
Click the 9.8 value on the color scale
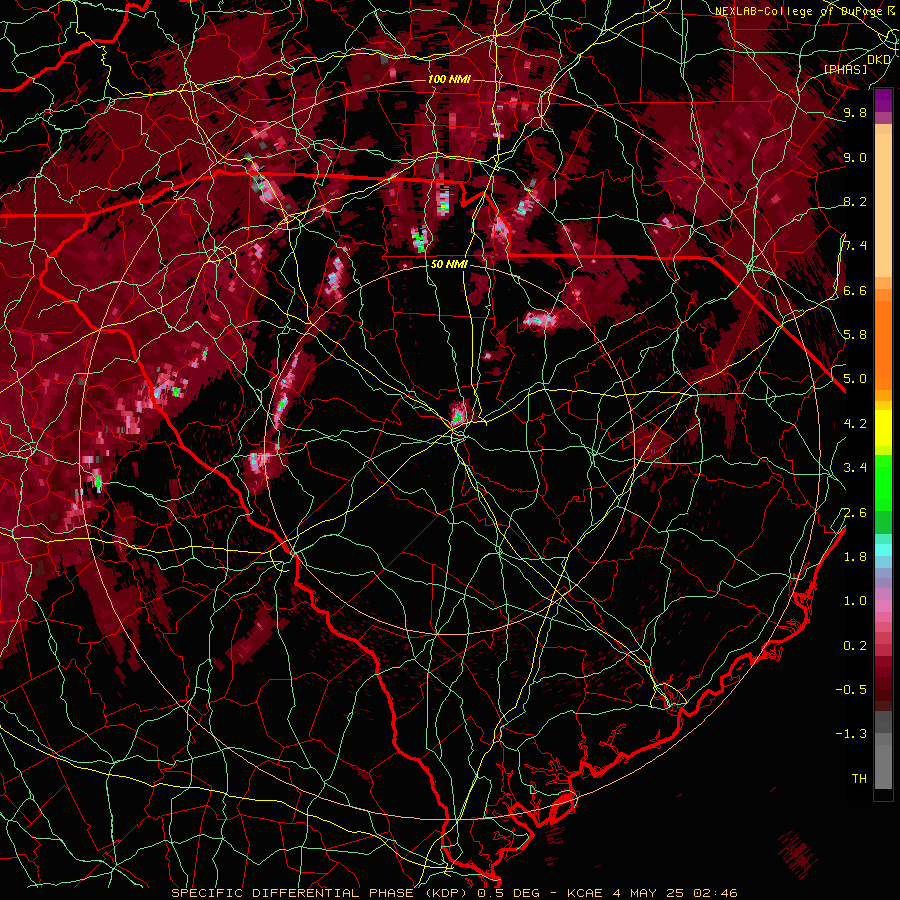(855, 113)
